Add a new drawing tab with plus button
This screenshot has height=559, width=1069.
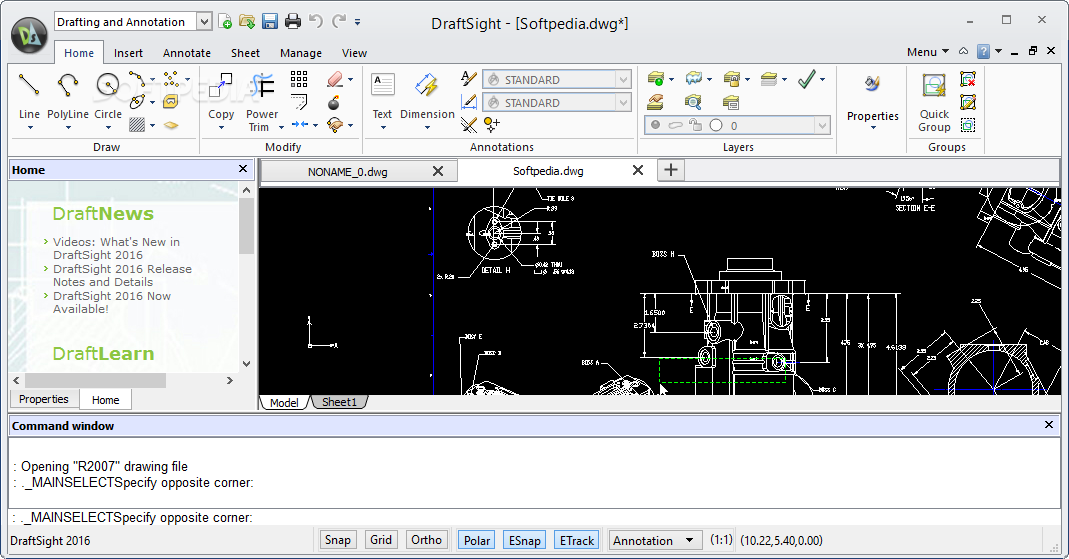671,170
